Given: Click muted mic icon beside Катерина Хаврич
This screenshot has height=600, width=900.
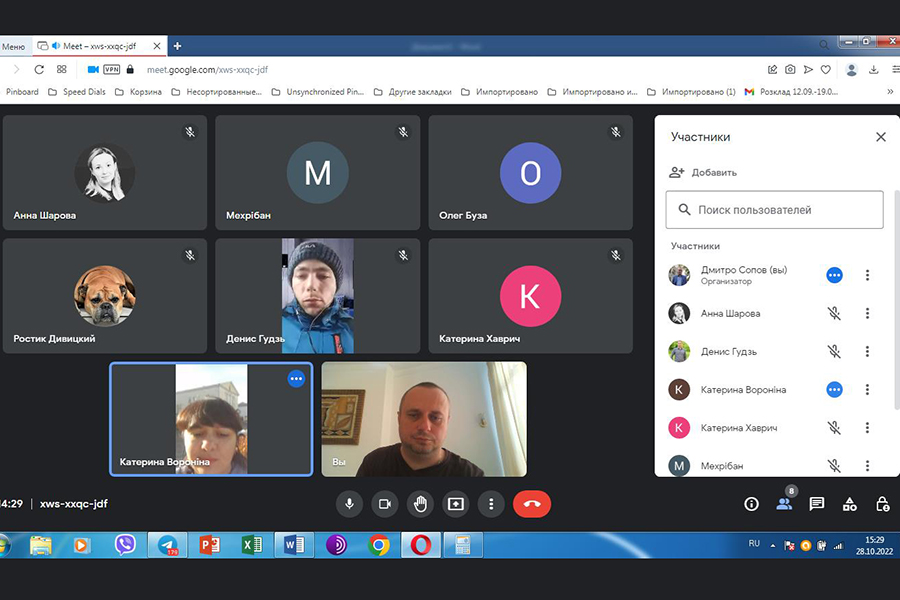Looking at the screenshot, I should click(x=834, y=428).
